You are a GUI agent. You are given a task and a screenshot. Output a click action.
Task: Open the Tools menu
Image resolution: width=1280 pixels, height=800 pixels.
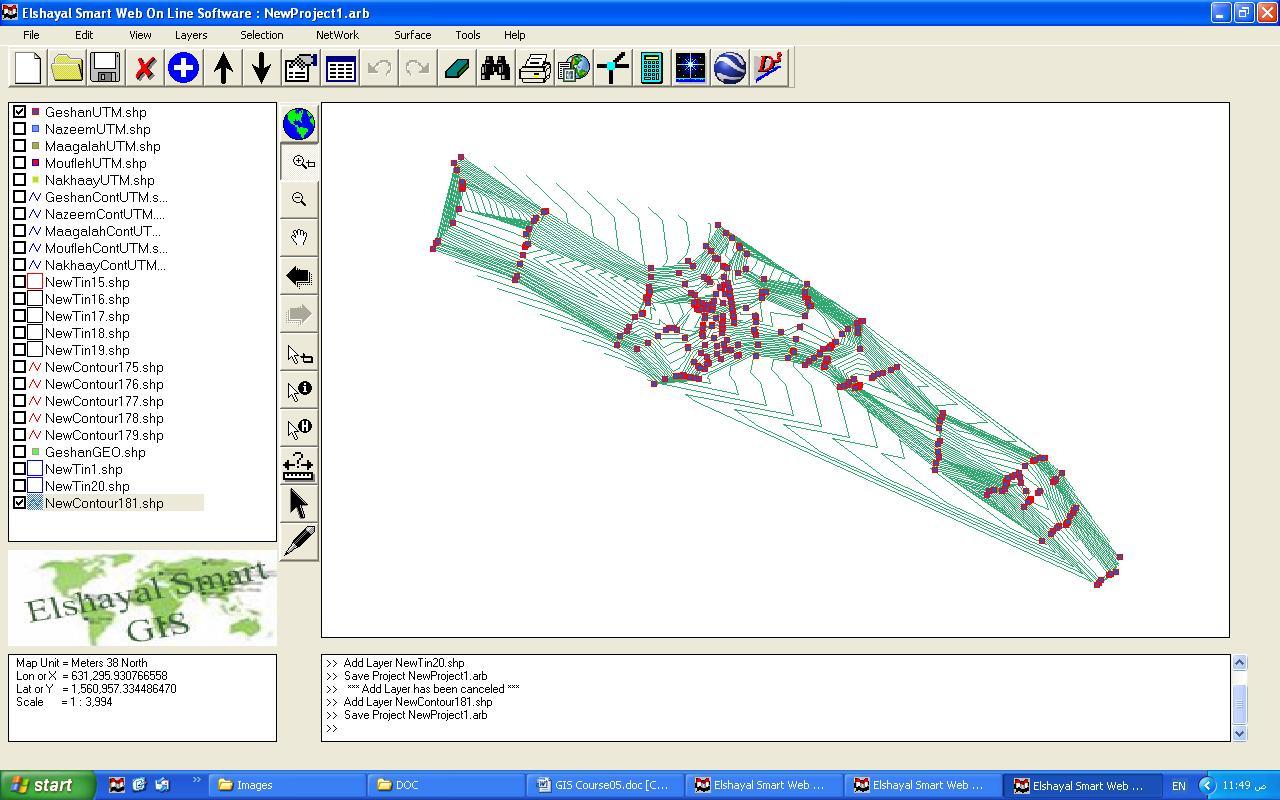pyautogui.click(x=468, y=35)
